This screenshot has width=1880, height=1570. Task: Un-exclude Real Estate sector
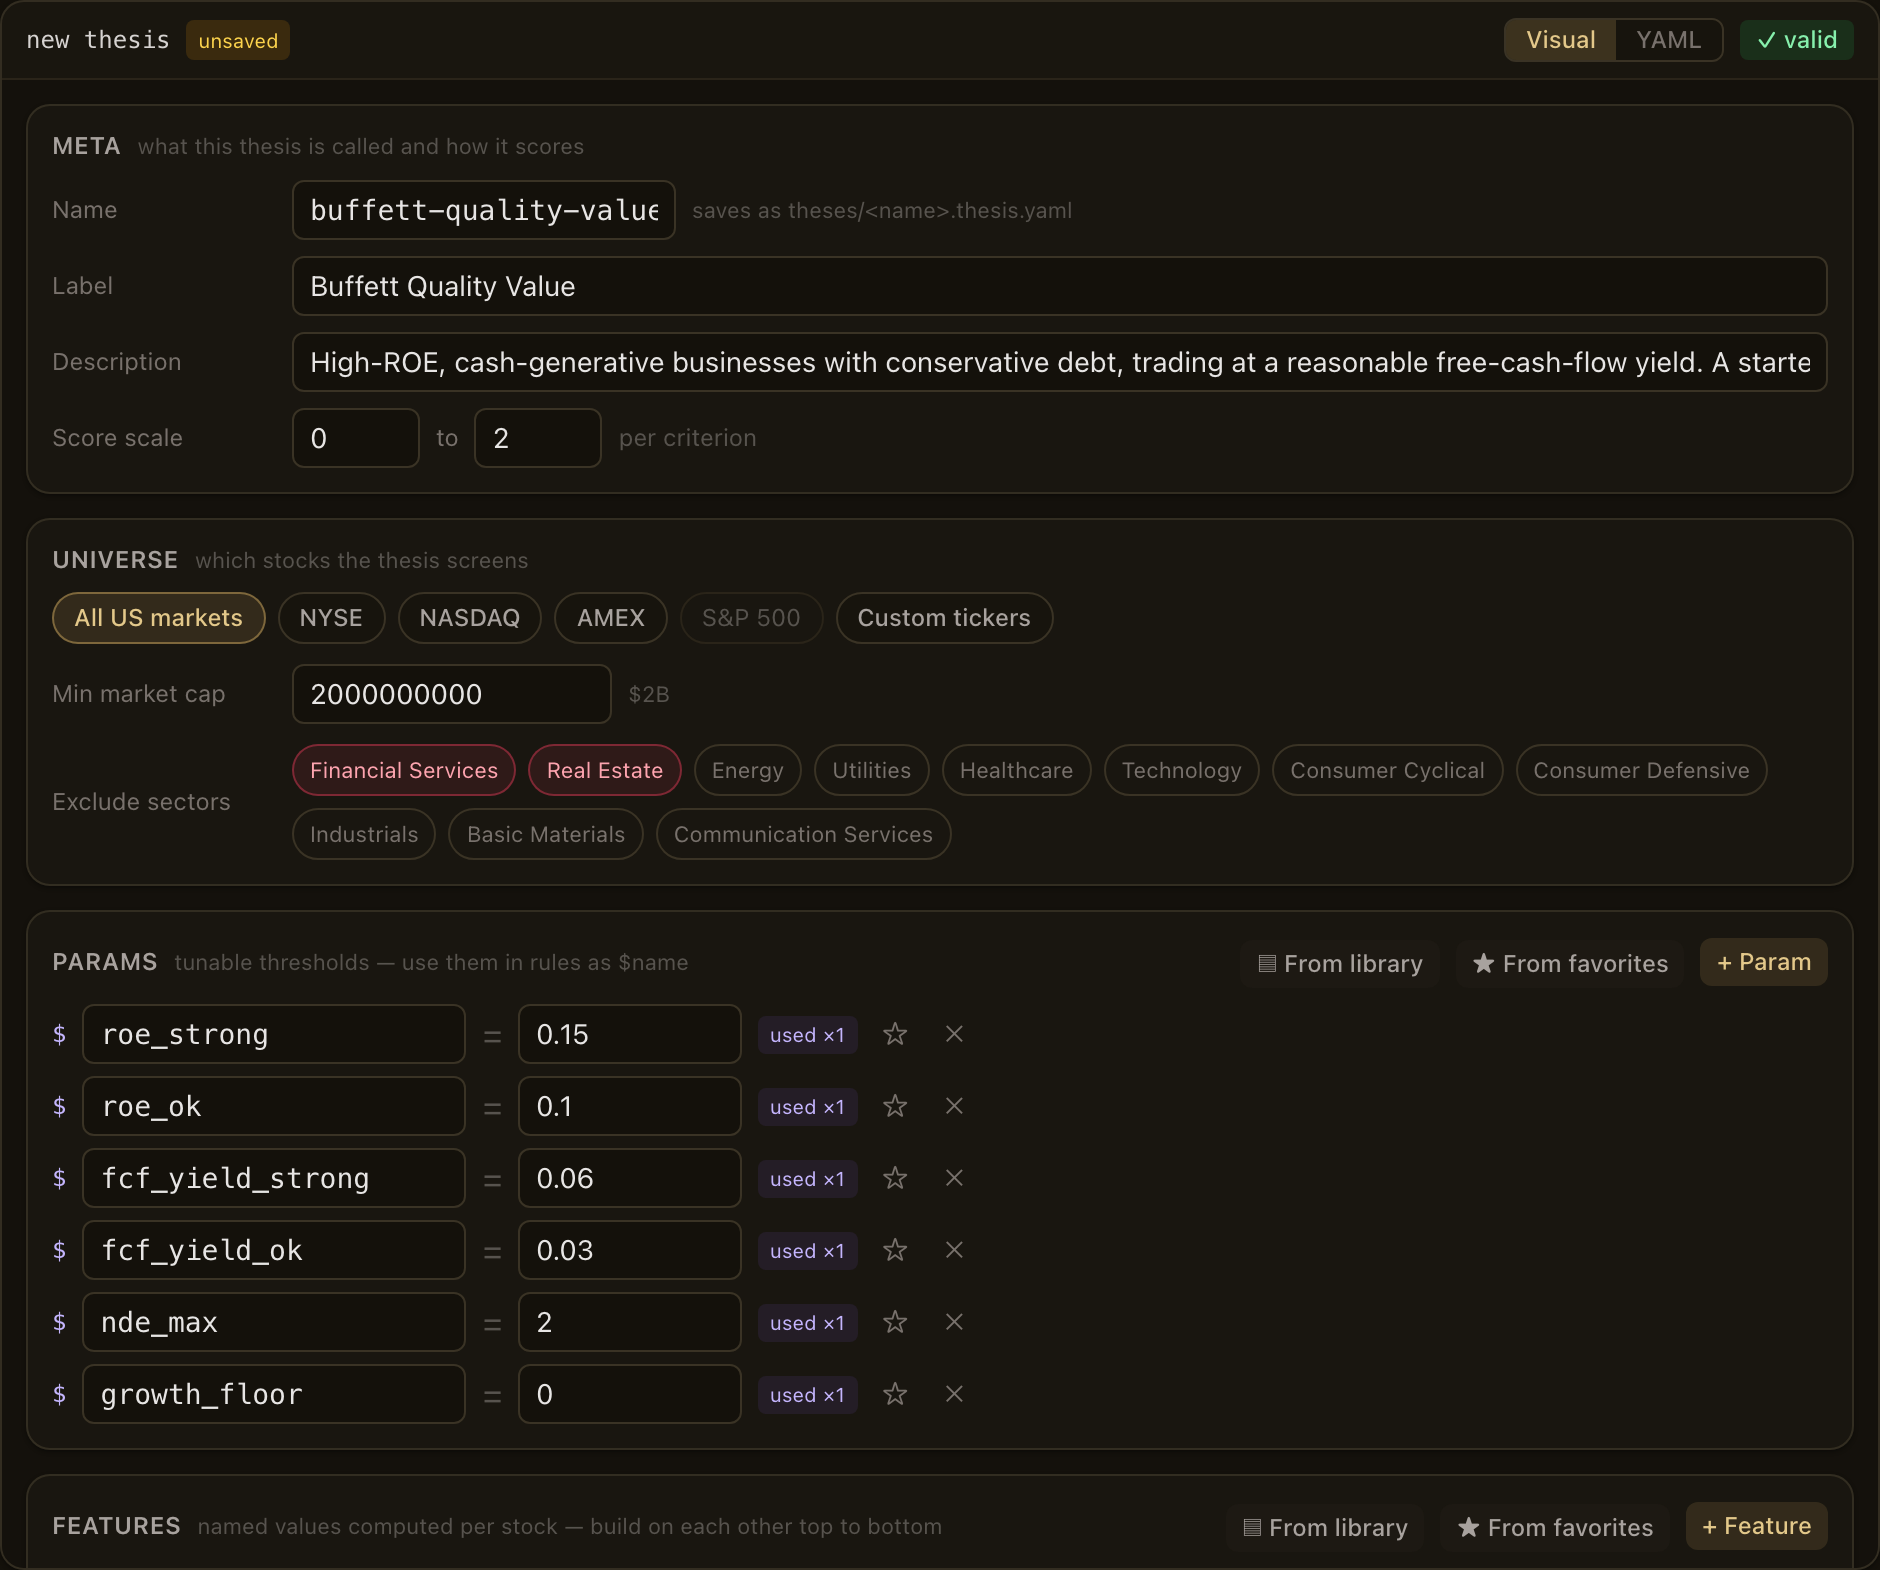pyautogui.click(x=605, y=770)
